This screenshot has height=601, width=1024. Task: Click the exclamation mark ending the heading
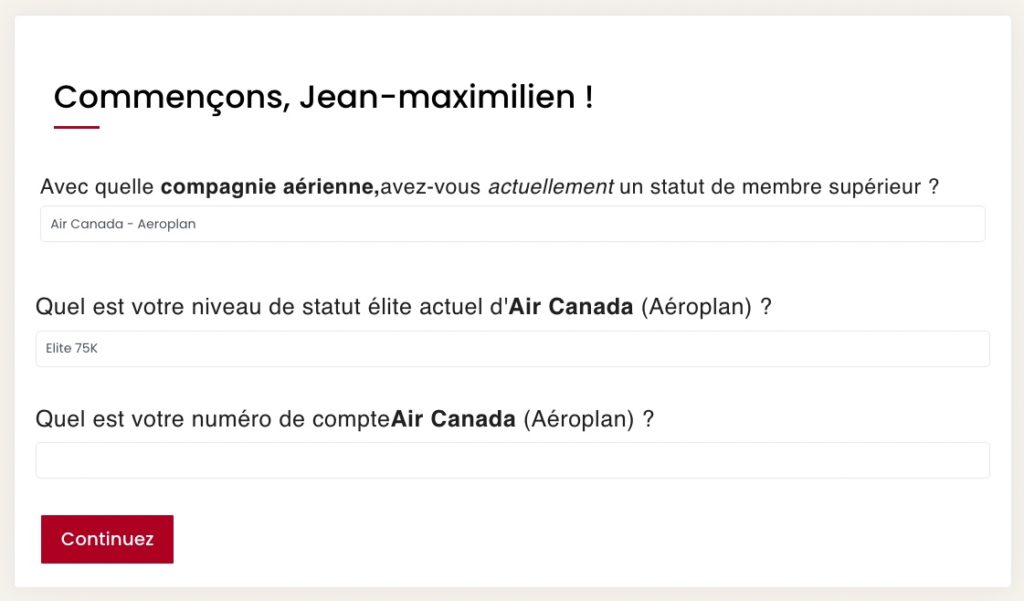tap(588, 97)
